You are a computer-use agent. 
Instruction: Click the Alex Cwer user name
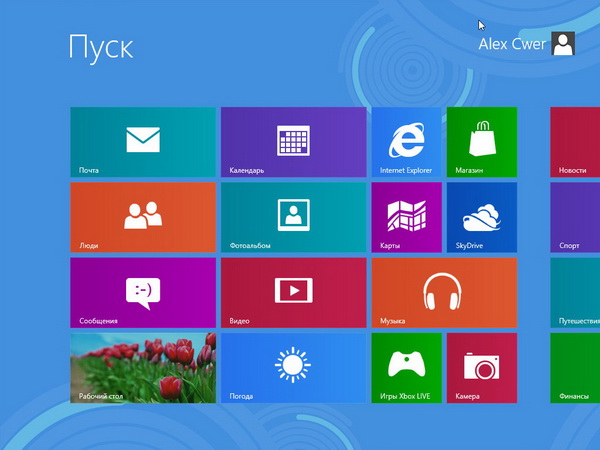[512, 44]
